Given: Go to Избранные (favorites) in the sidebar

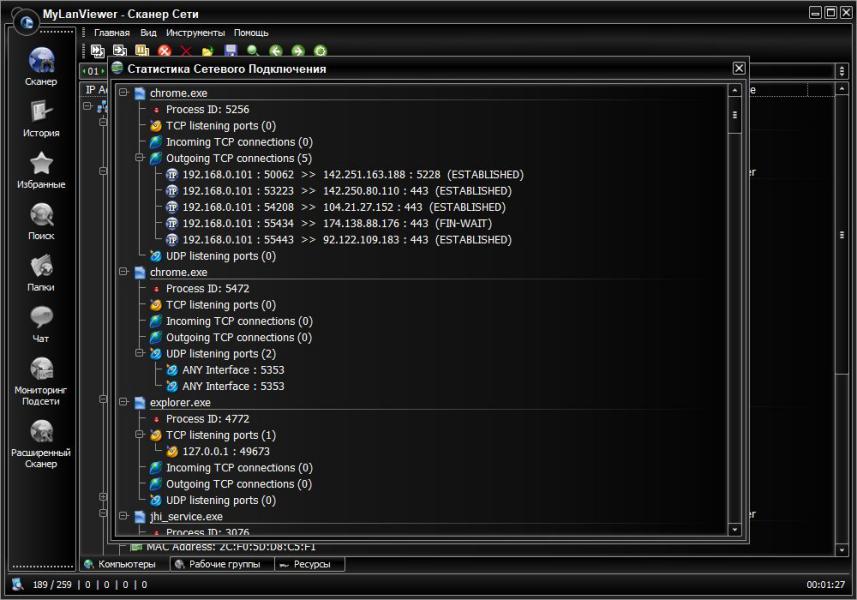Looking at the screenshot, I should 41,169.
